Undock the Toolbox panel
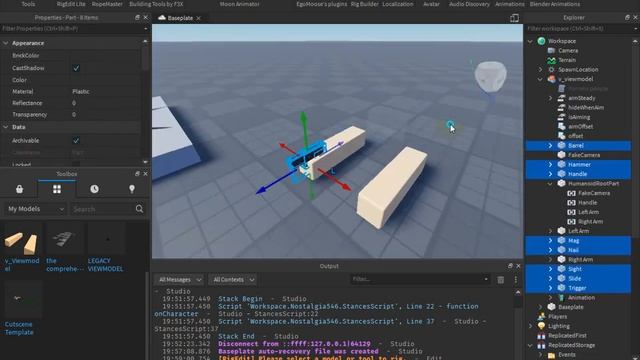640x360 pixels. [x=137, y=174]
